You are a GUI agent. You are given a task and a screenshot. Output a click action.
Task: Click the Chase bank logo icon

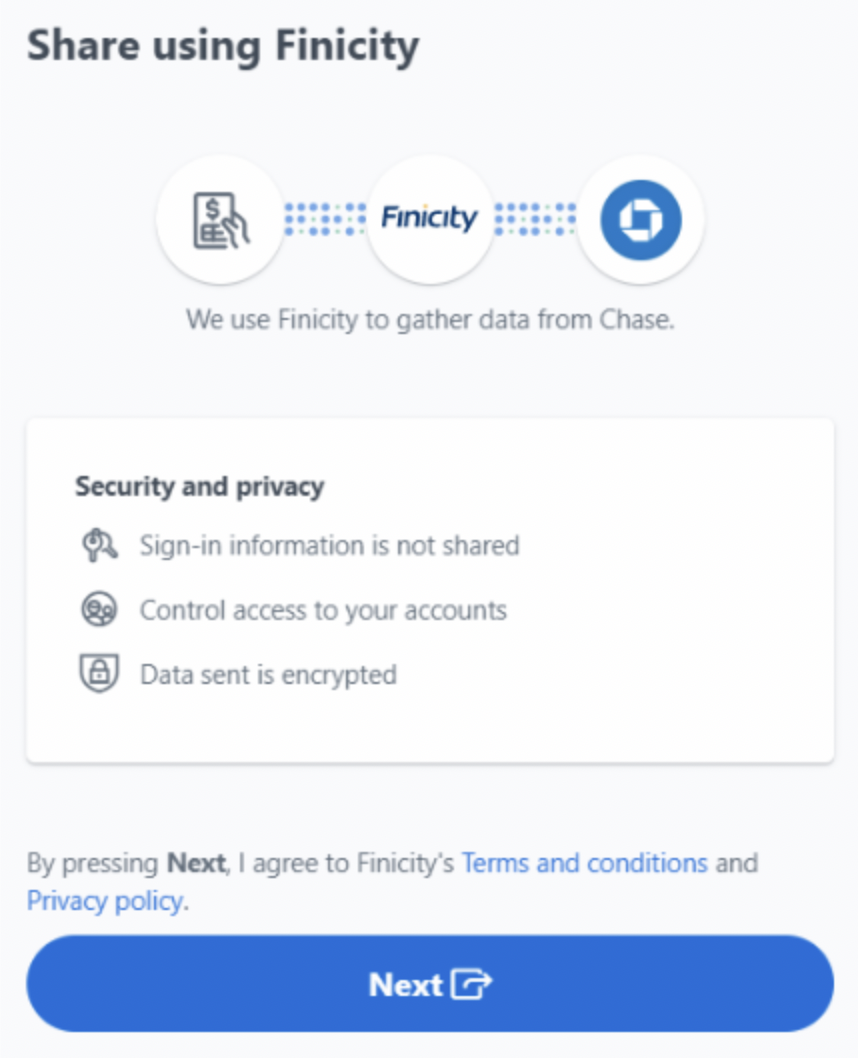click(641, 220)
